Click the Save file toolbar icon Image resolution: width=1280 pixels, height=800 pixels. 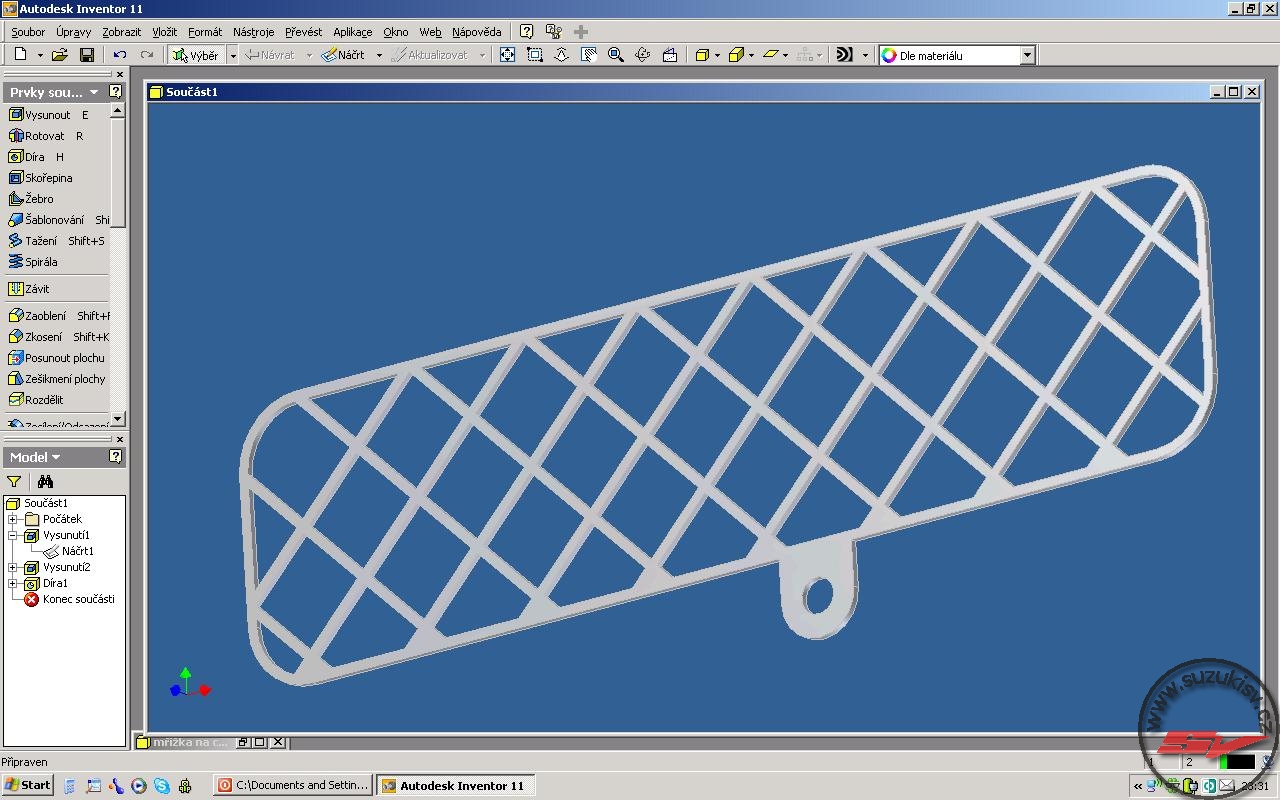87,55
